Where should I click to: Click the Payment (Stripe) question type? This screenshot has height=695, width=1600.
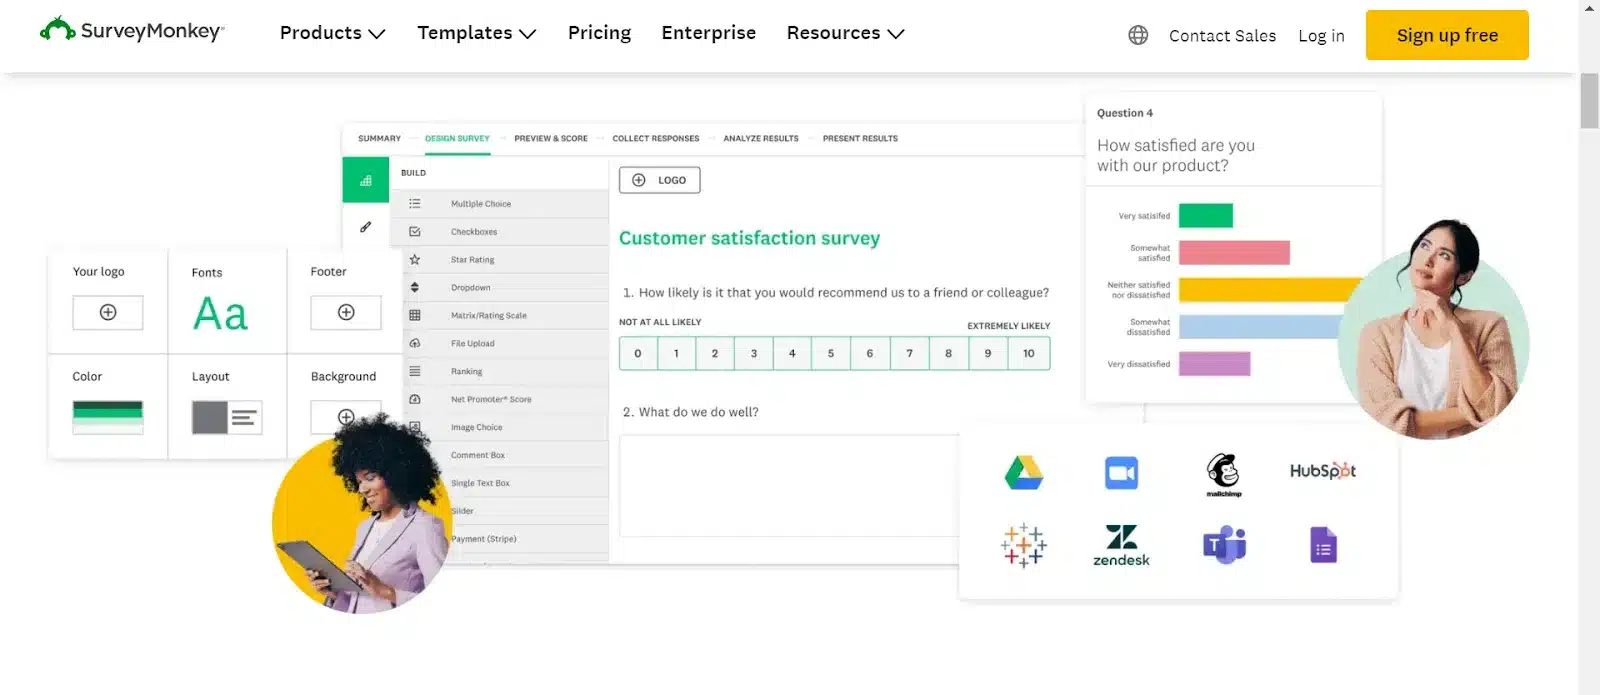pos(484,539)
